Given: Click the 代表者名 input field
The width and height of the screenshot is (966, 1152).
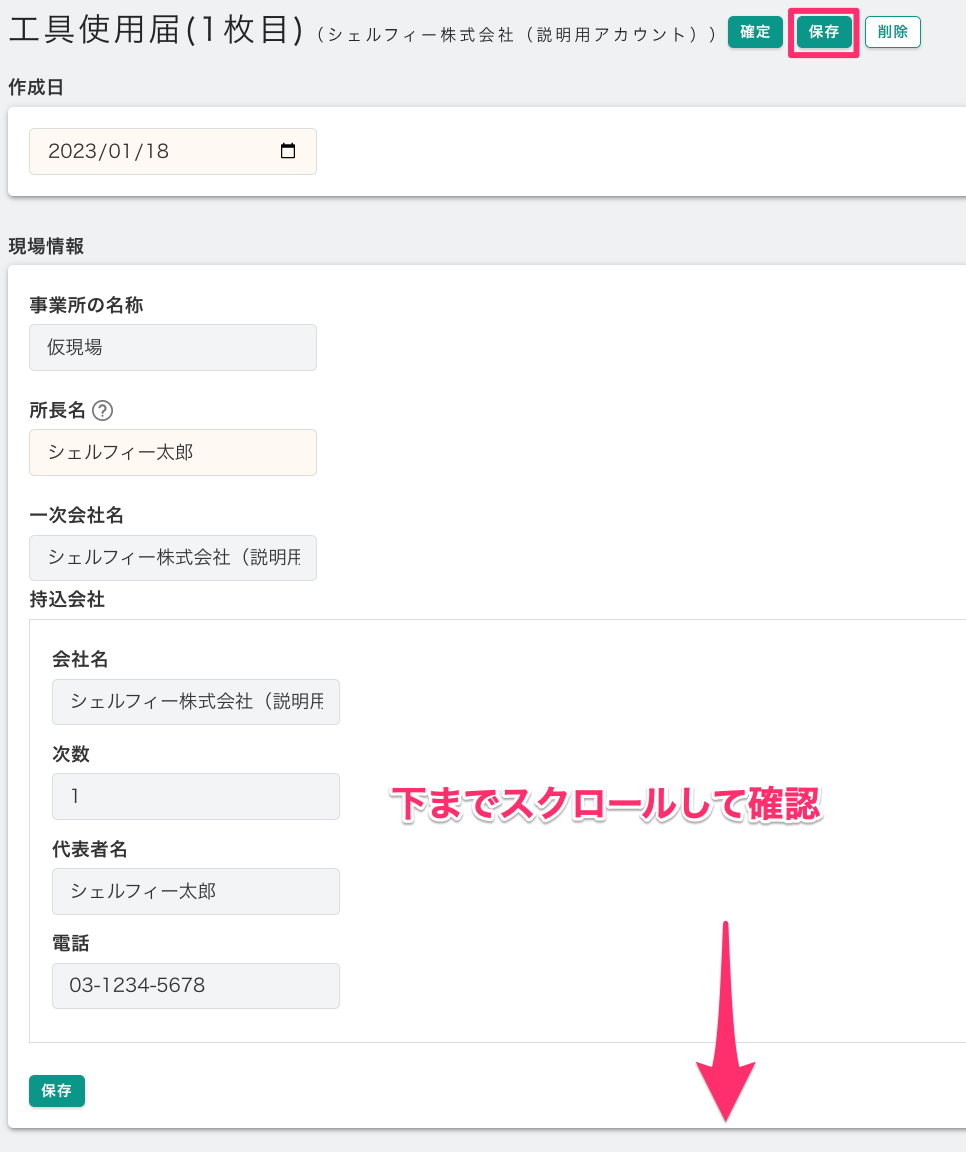Looking at the screenshot, I should click(x=196, y=891).
